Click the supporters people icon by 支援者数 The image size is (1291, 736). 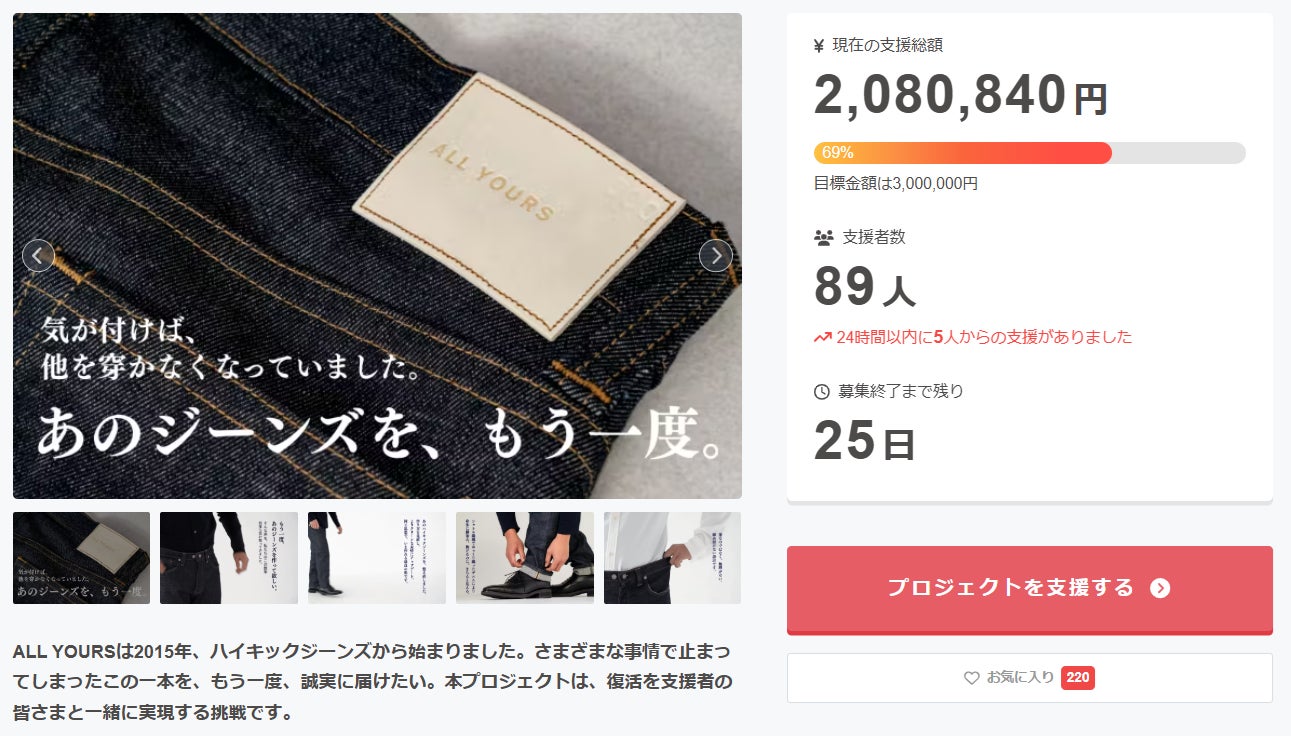point(824,238)
